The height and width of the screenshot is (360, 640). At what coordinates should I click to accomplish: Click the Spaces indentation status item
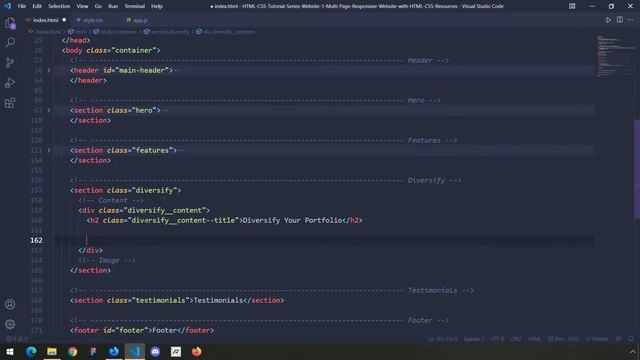474,339
